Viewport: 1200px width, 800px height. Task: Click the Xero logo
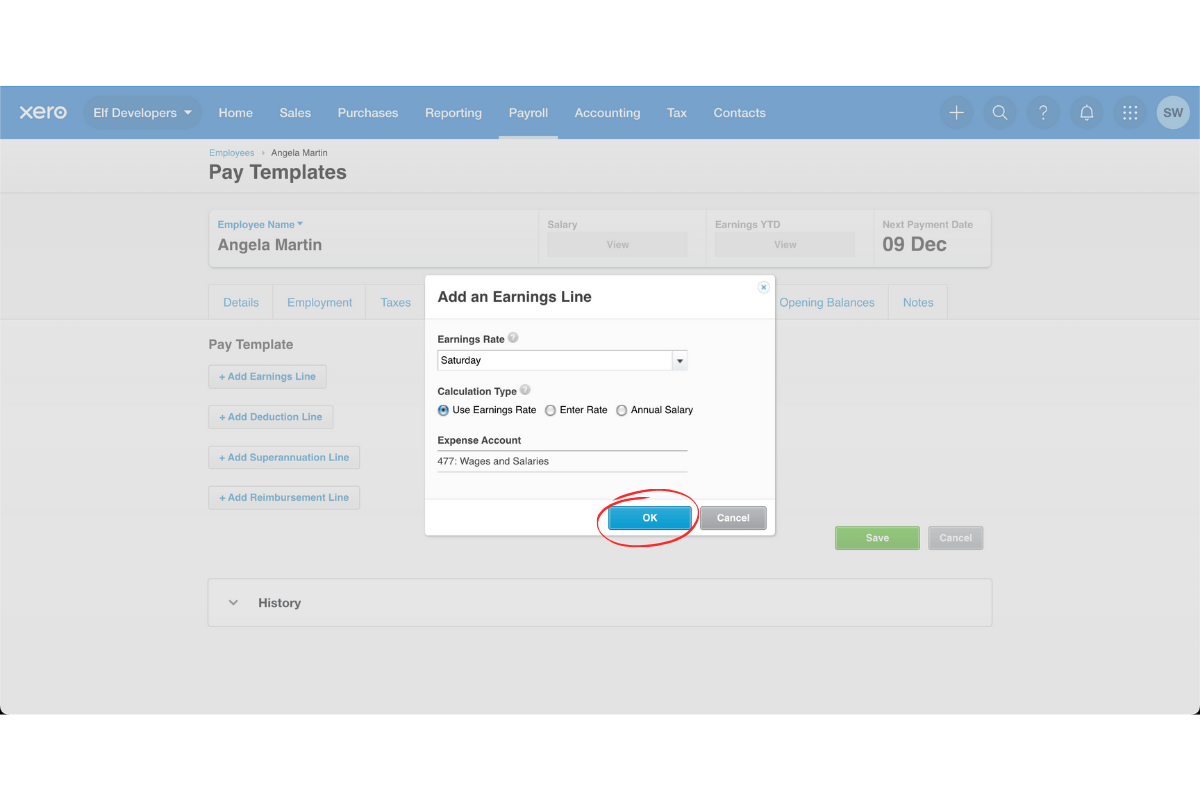tap(43, 113)
